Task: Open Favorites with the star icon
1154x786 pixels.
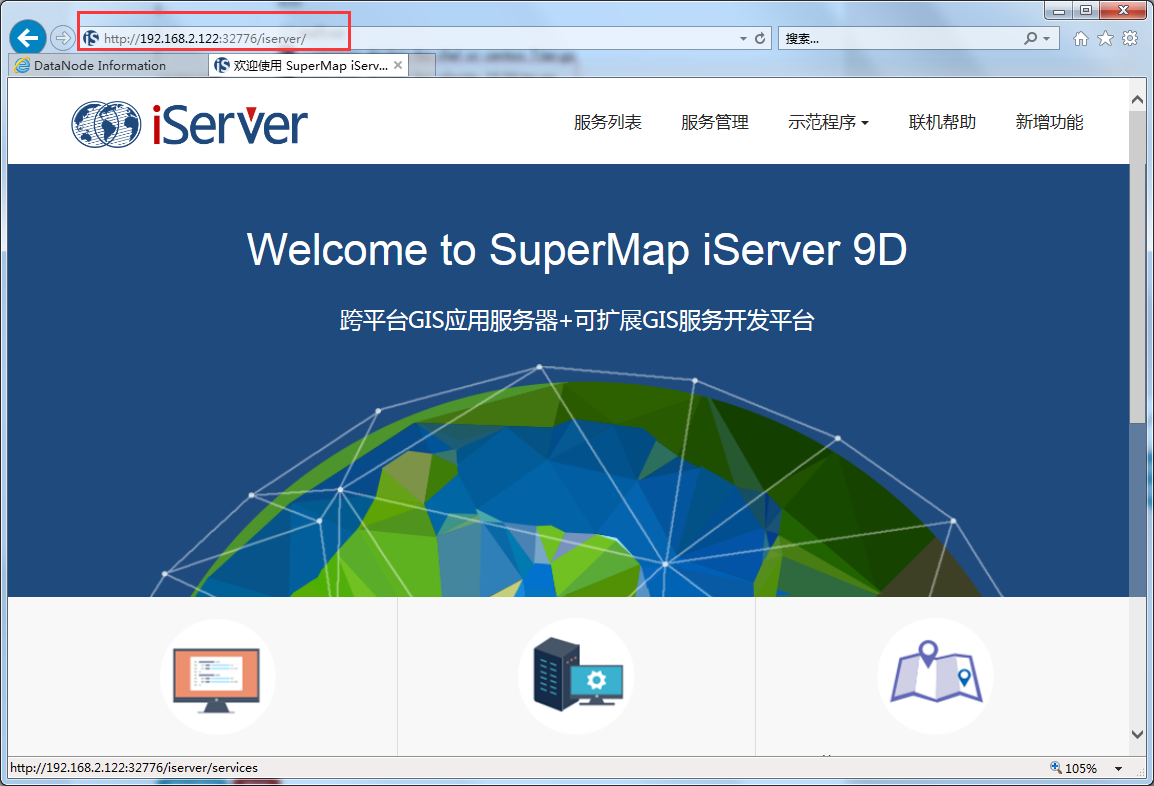Action: [1105, 38]
